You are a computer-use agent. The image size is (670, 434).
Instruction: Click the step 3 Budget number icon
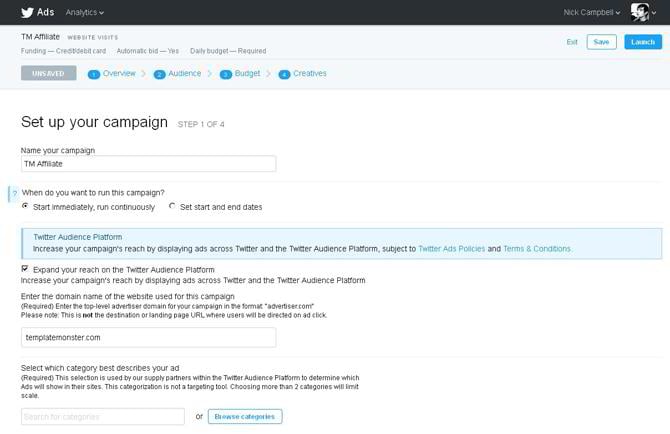pyautogui.click(x=226, y=74)
